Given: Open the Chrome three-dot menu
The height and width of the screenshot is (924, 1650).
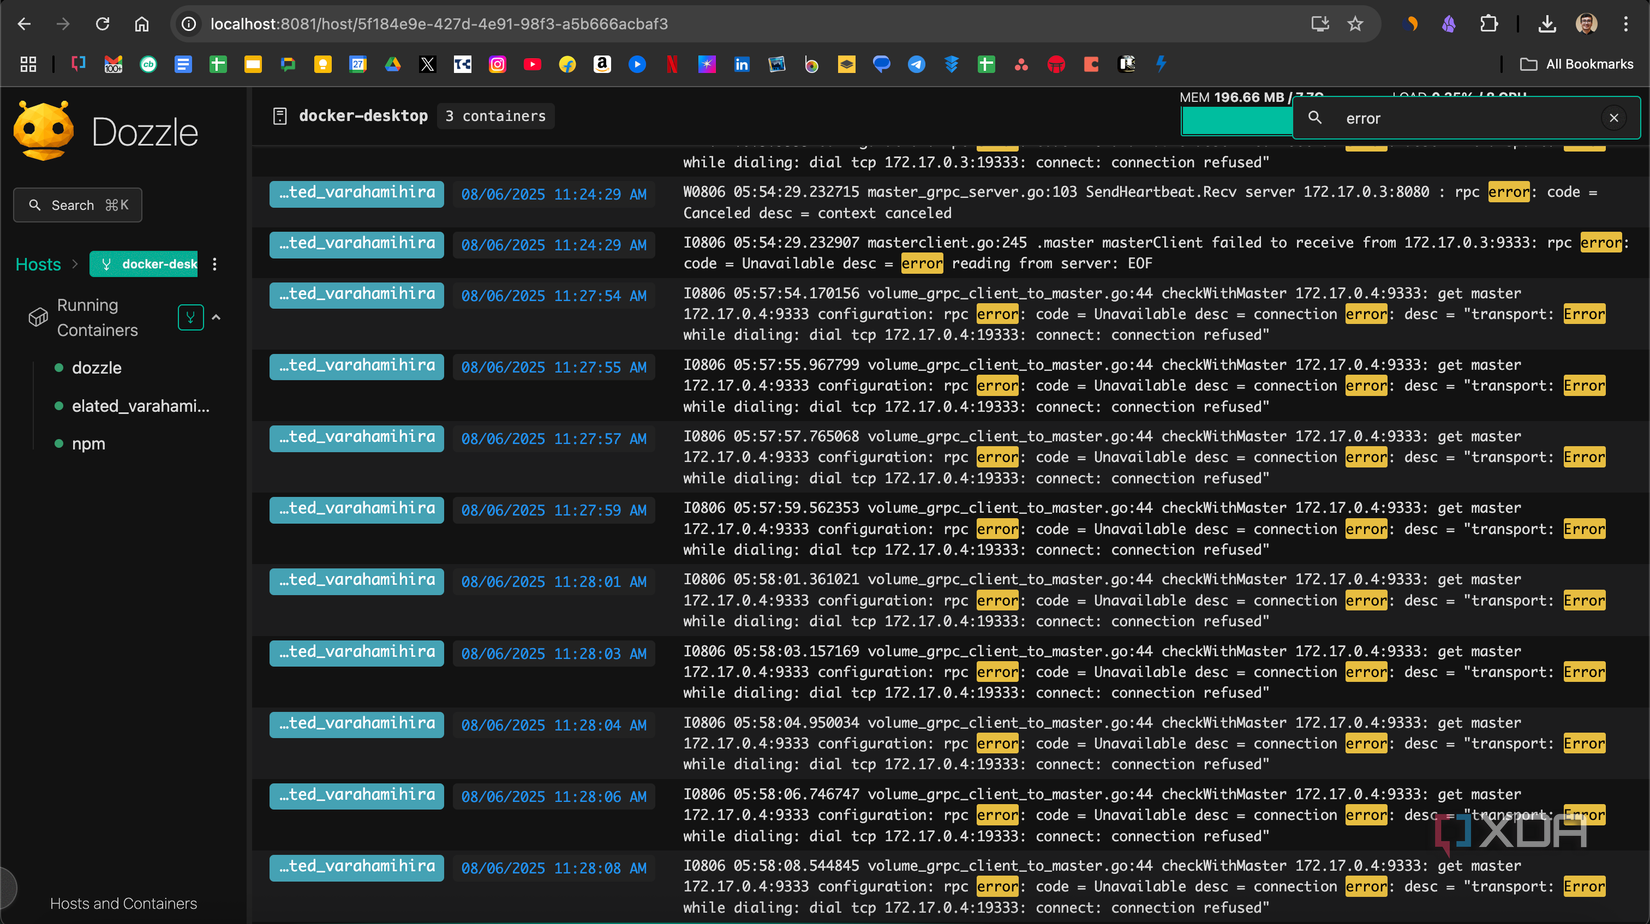Looking at the screenshot, I should coord(1626,24).
